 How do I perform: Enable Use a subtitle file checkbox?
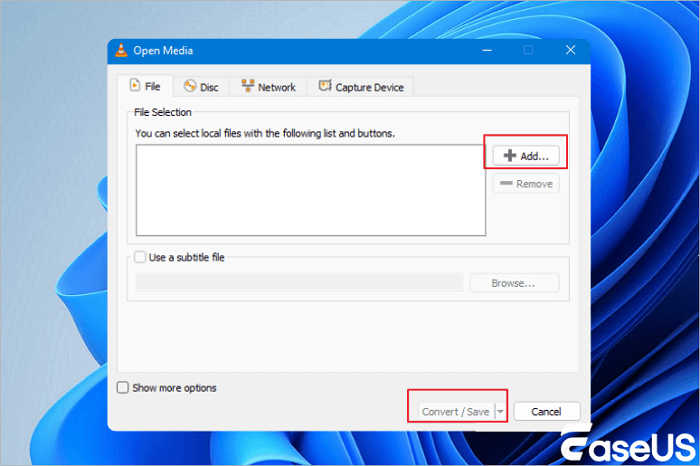[140, 257]
